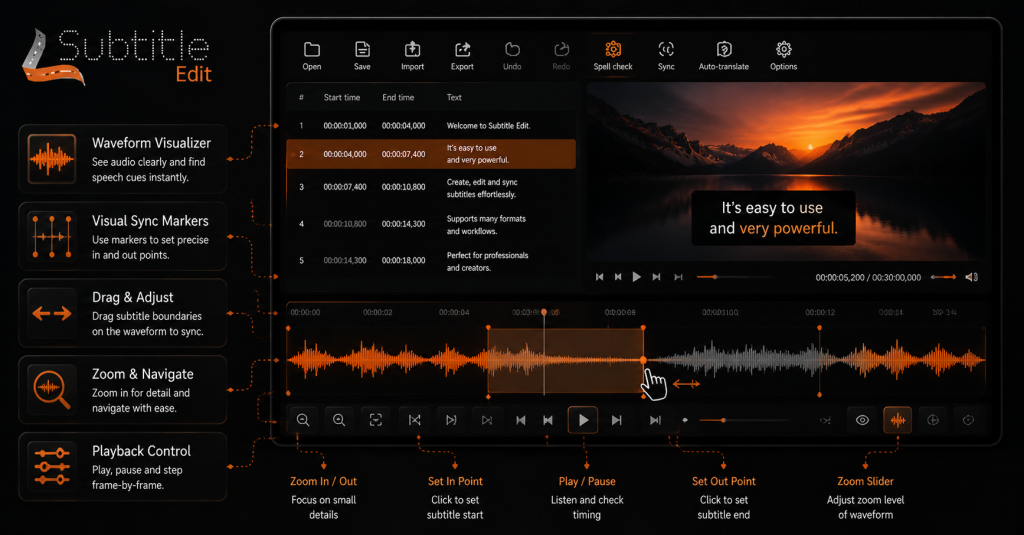Click the dimmed shuffle icon in the waveform toolbar
This screenshot has height=535, width=1024.
click(x=825, y=421)
